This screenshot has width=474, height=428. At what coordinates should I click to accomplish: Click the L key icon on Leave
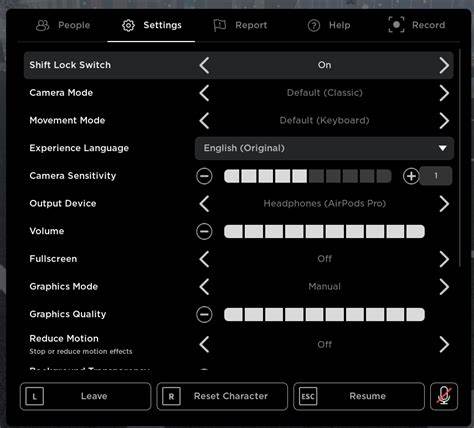pos(34,396)
